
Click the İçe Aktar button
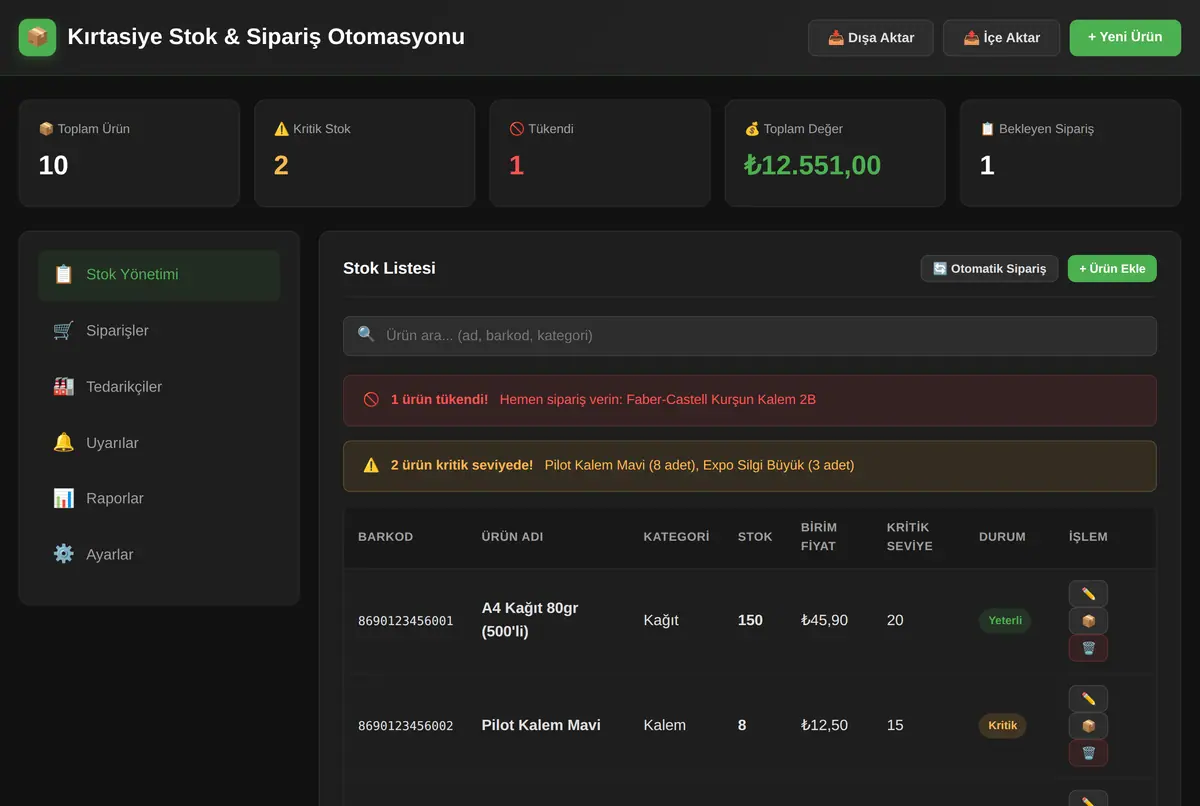(x=1001, y=38)
